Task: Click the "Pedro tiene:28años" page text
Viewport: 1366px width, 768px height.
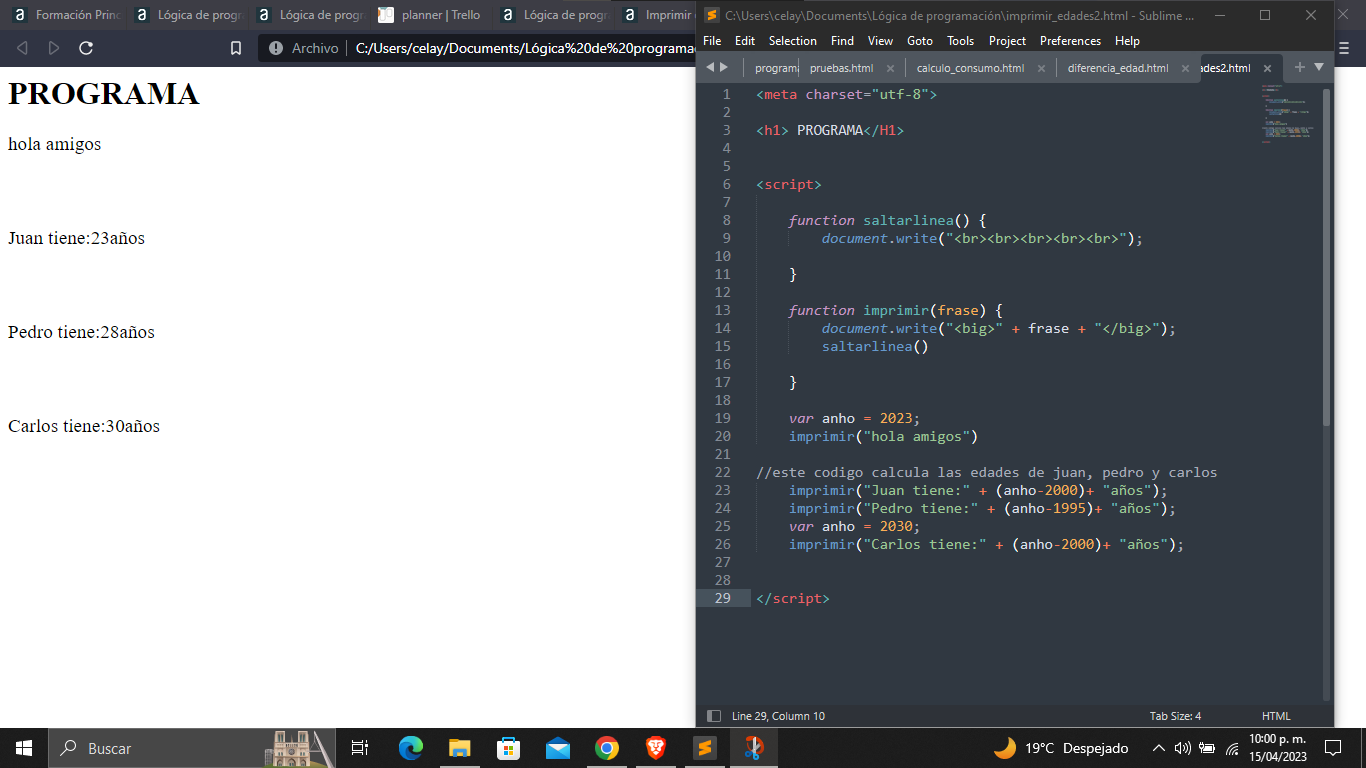Action: pos(81,332)
